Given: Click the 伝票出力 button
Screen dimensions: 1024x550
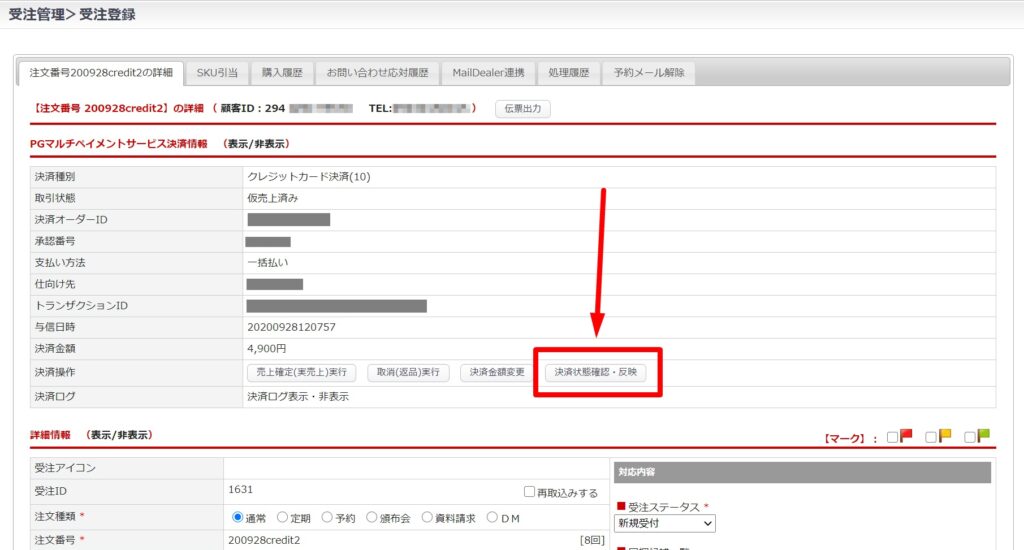Looking at the screenshot, I should 522,108.
